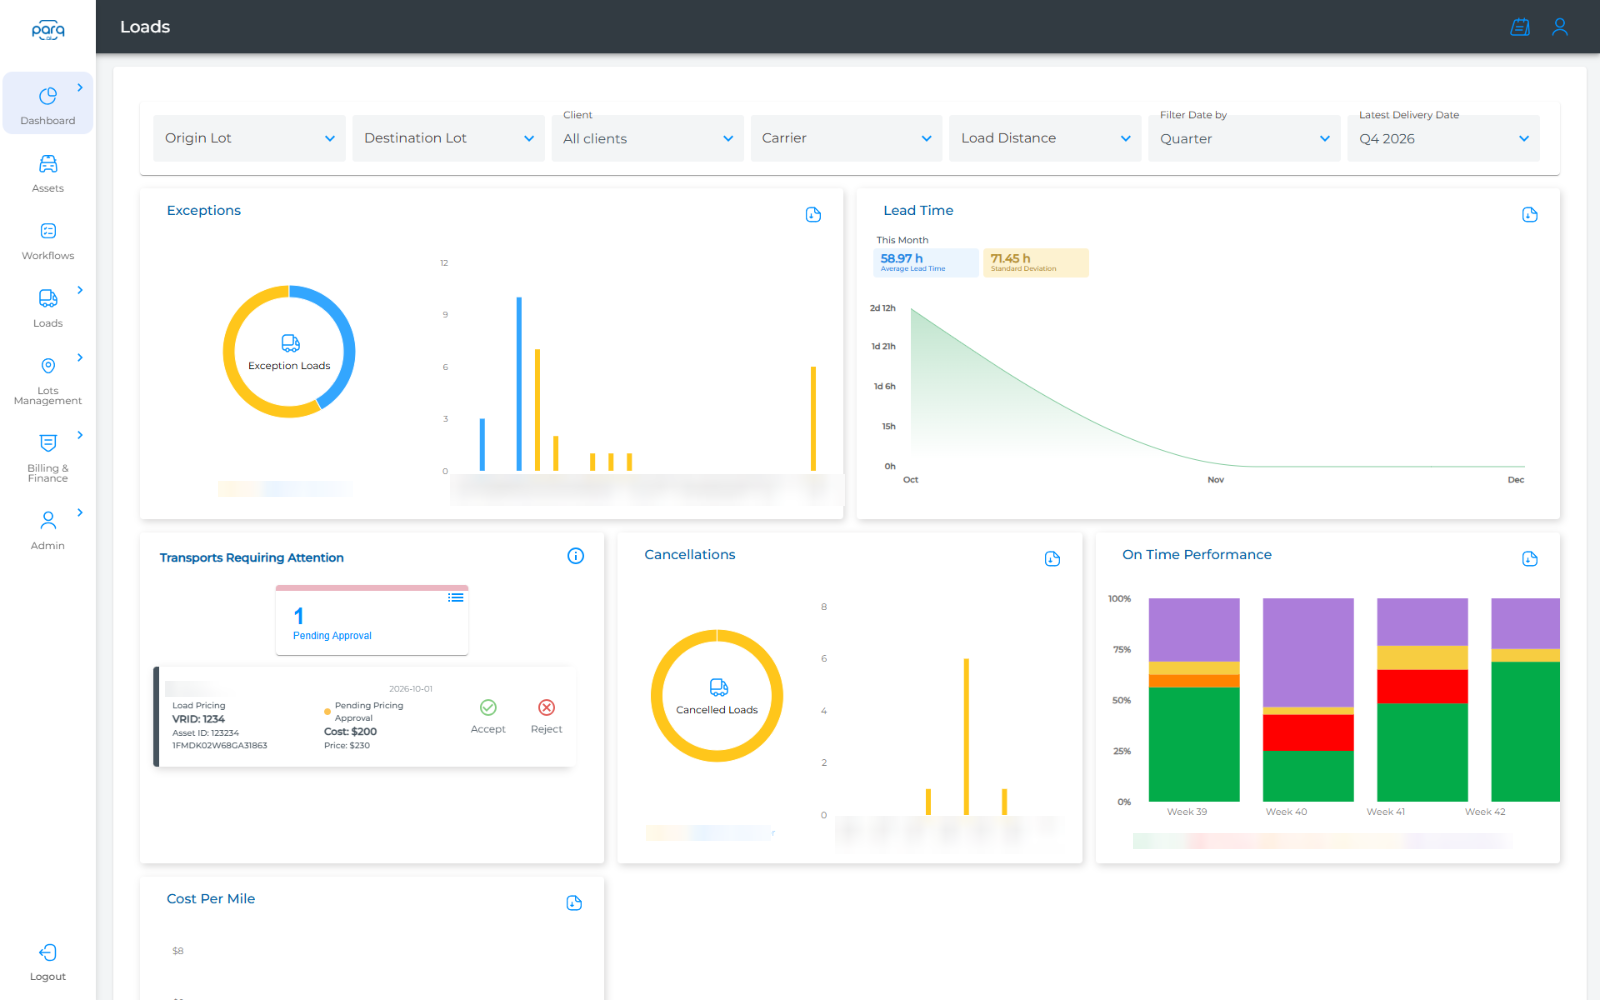Open list view icon on Pending Approval card
Screen dimensions: 1600x1000
[x=456, y=597]
